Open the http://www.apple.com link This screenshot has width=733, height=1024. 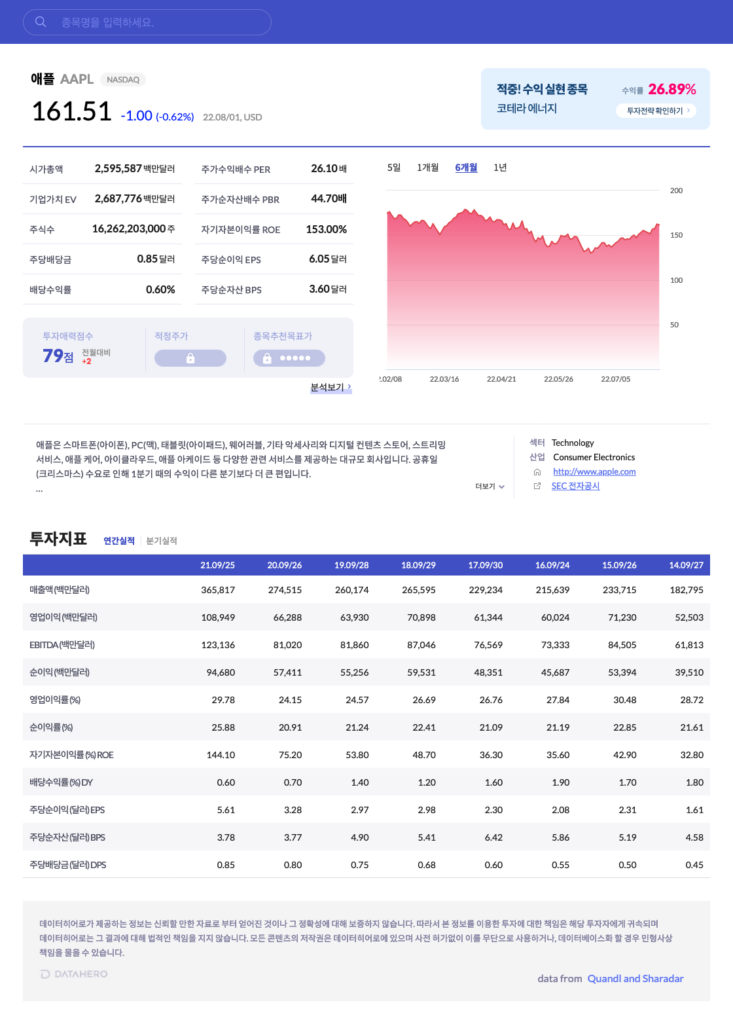594,472
